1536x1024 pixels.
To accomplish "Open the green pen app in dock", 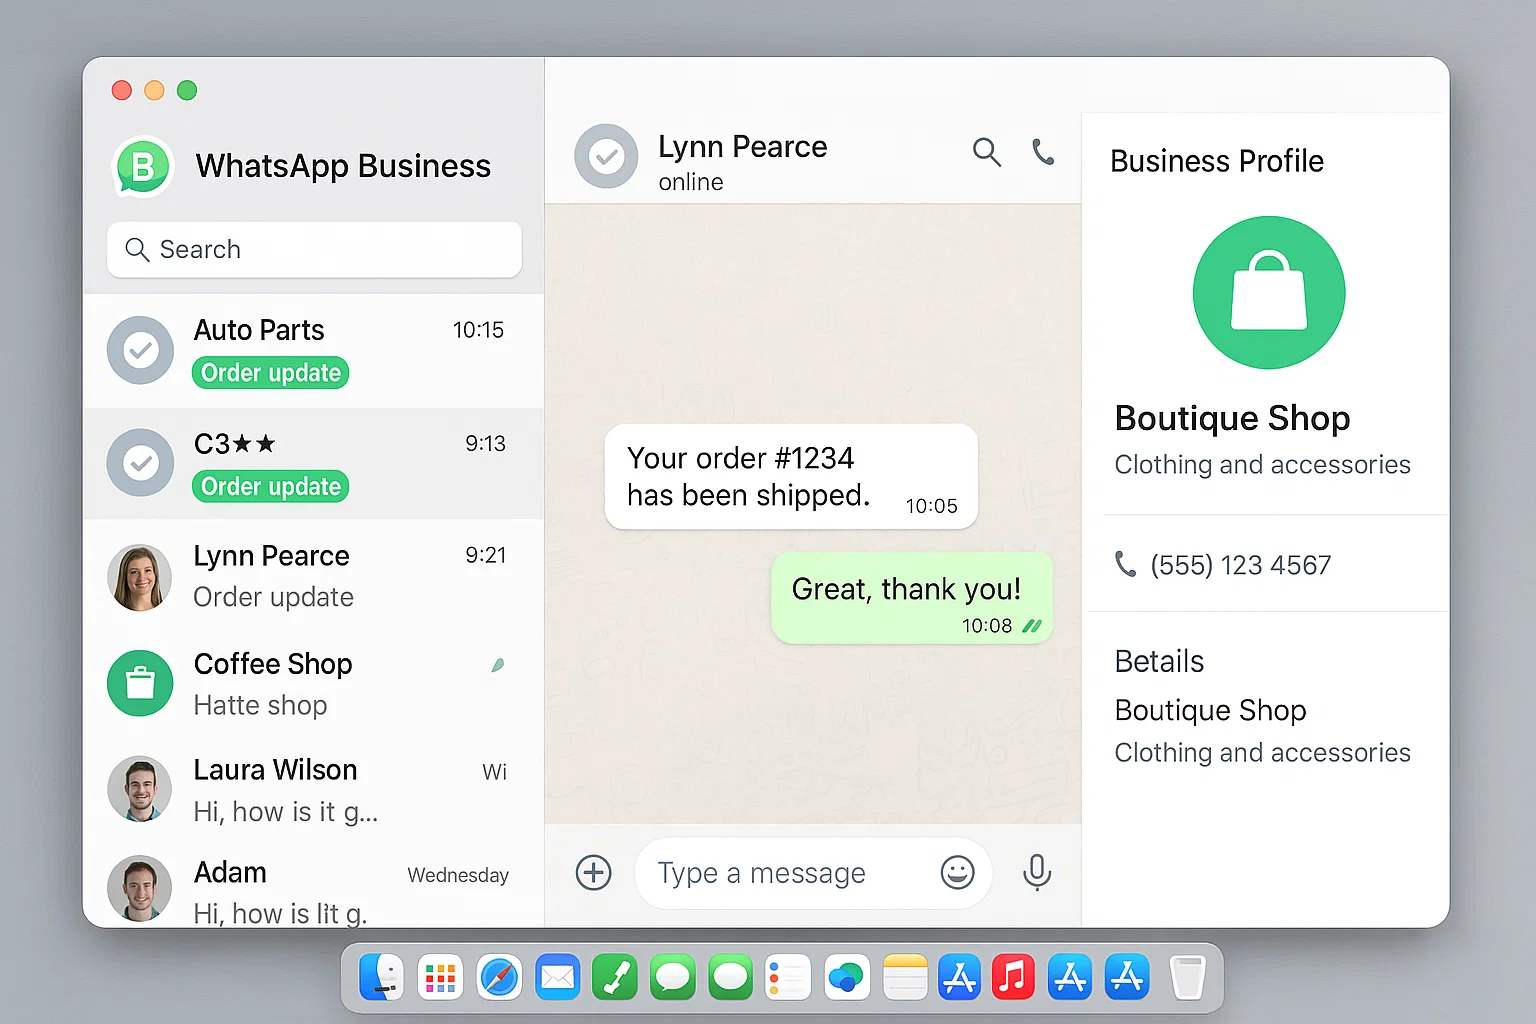I will point(615,977).
